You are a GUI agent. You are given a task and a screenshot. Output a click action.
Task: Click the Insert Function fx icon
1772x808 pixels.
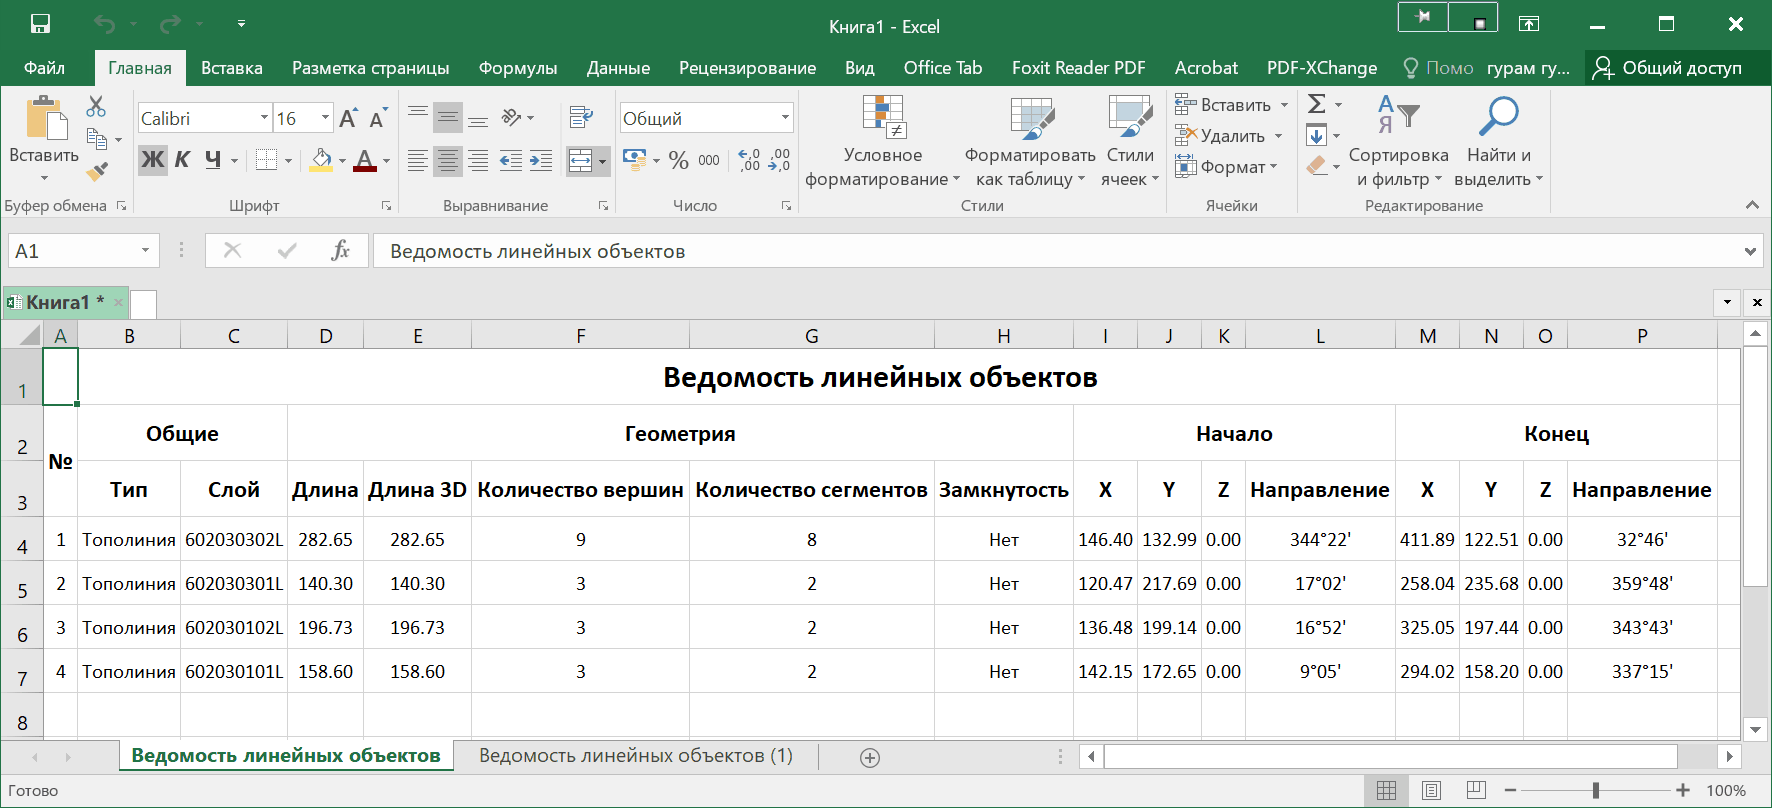point(340,251)
